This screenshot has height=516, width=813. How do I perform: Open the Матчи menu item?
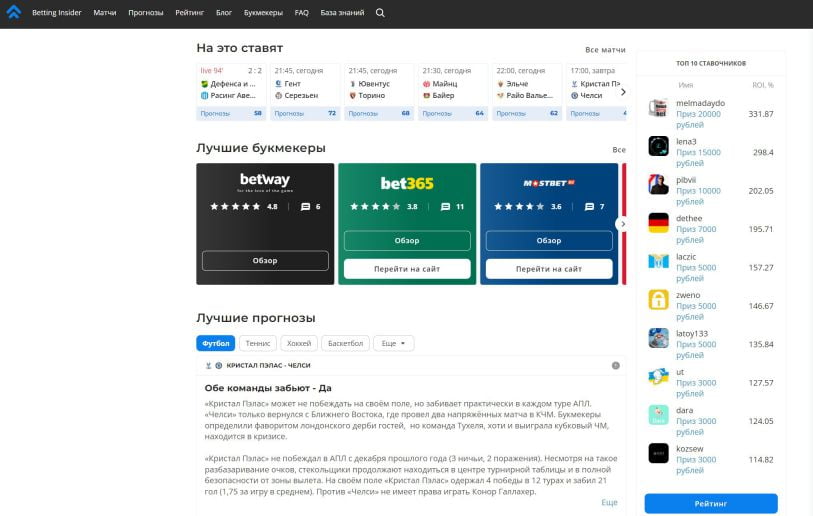coord(105,12)
